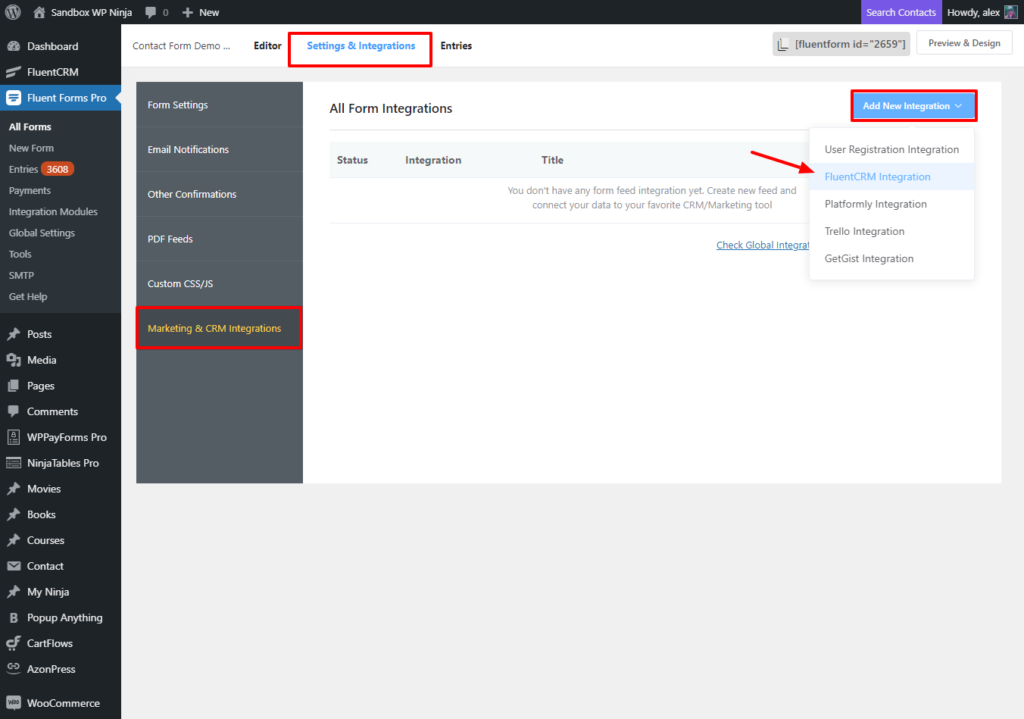1024x719 pixels.
Task: Choose FluentCRM Integration from the dropdown
Action: [x=891, y=177]
